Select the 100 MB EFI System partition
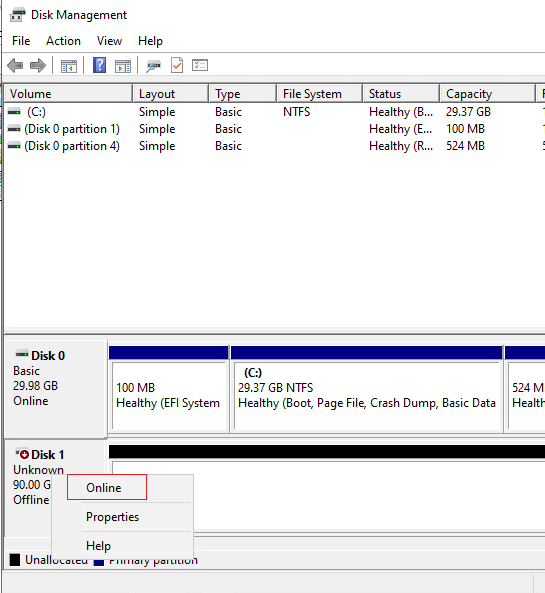Image resolution: width=545 pixels, height=593 pixels. tap(169, 395)
